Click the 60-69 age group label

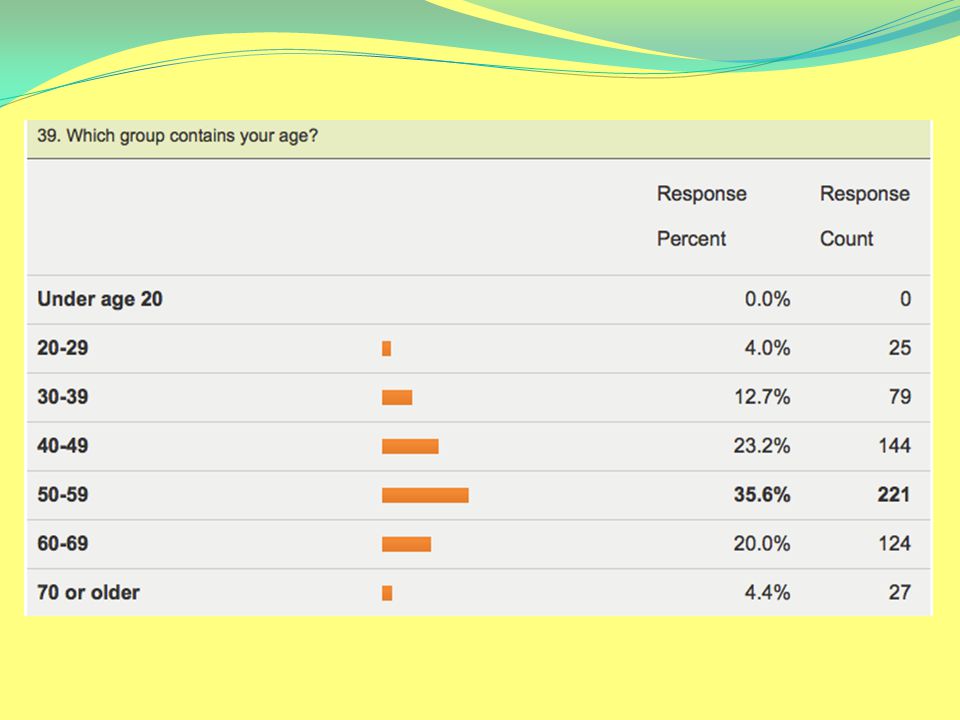point(62,544)
